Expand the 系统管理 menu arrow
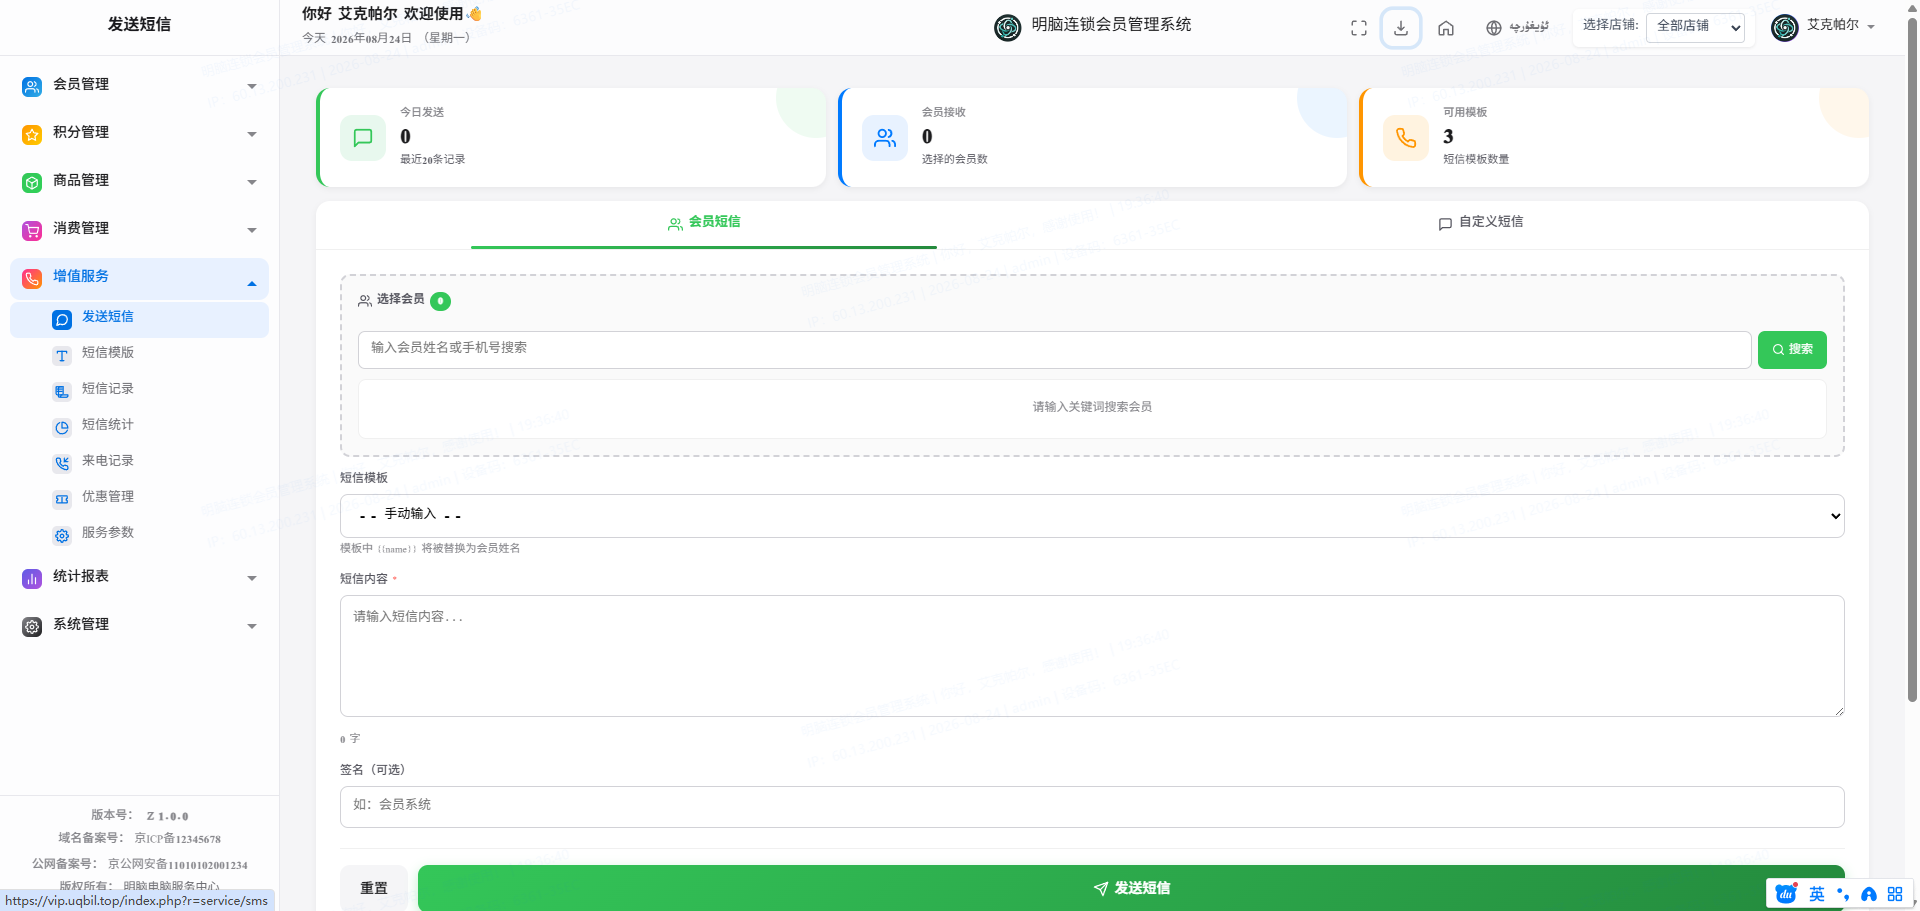This screenshot has width=1920, height=911. click(252, 627)
